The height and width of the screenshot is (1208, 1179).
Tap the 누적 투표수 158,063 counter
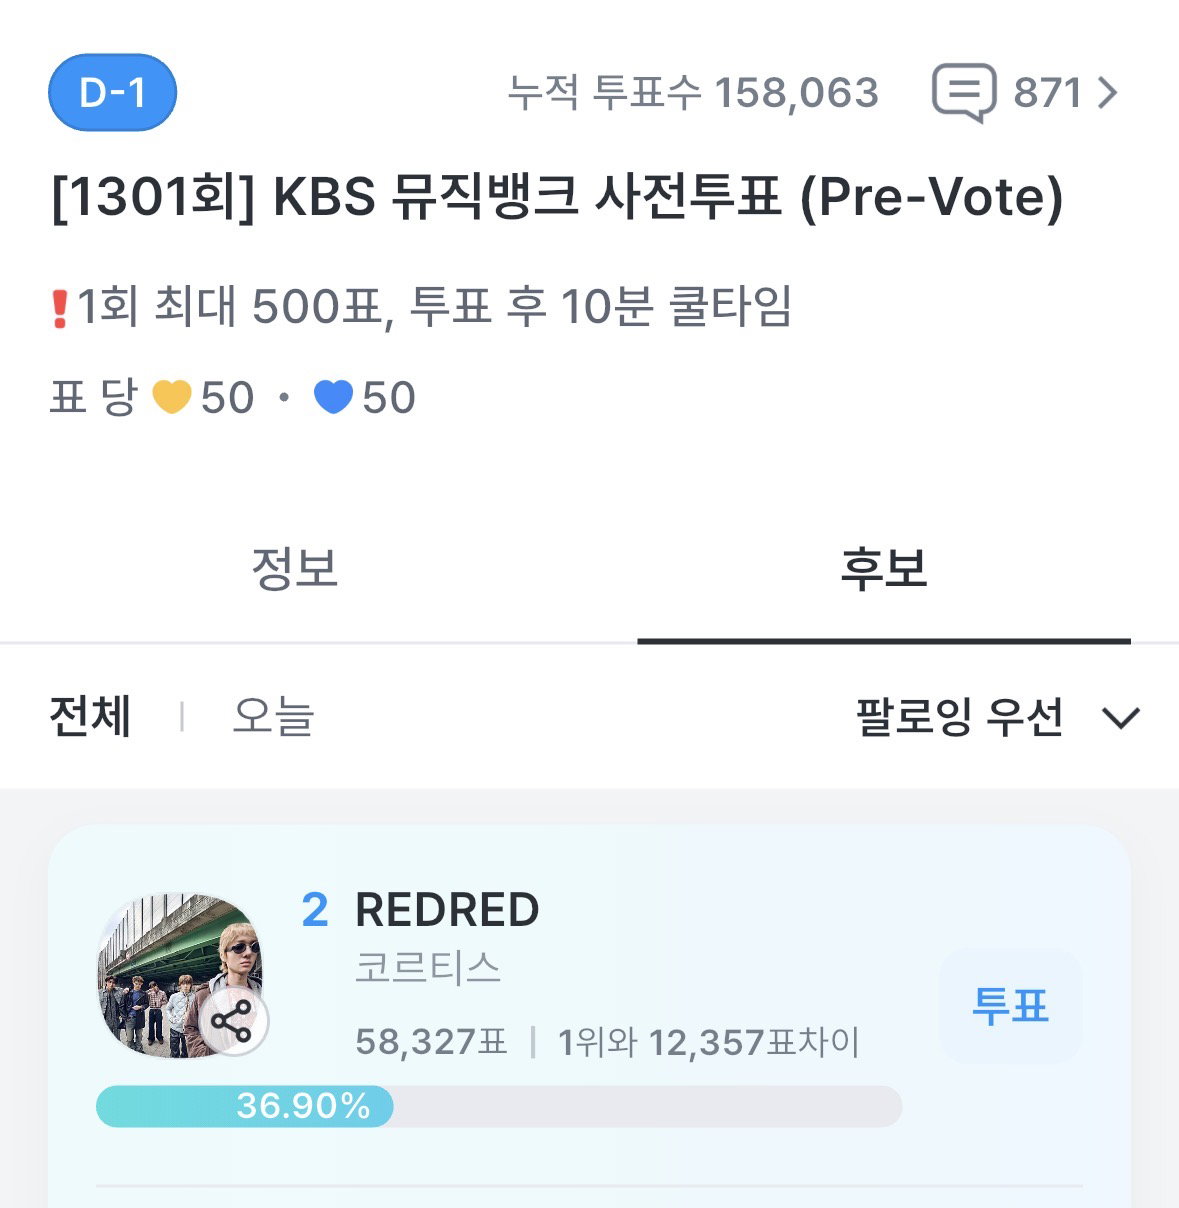pyautogui.click(x=693, y=93)
